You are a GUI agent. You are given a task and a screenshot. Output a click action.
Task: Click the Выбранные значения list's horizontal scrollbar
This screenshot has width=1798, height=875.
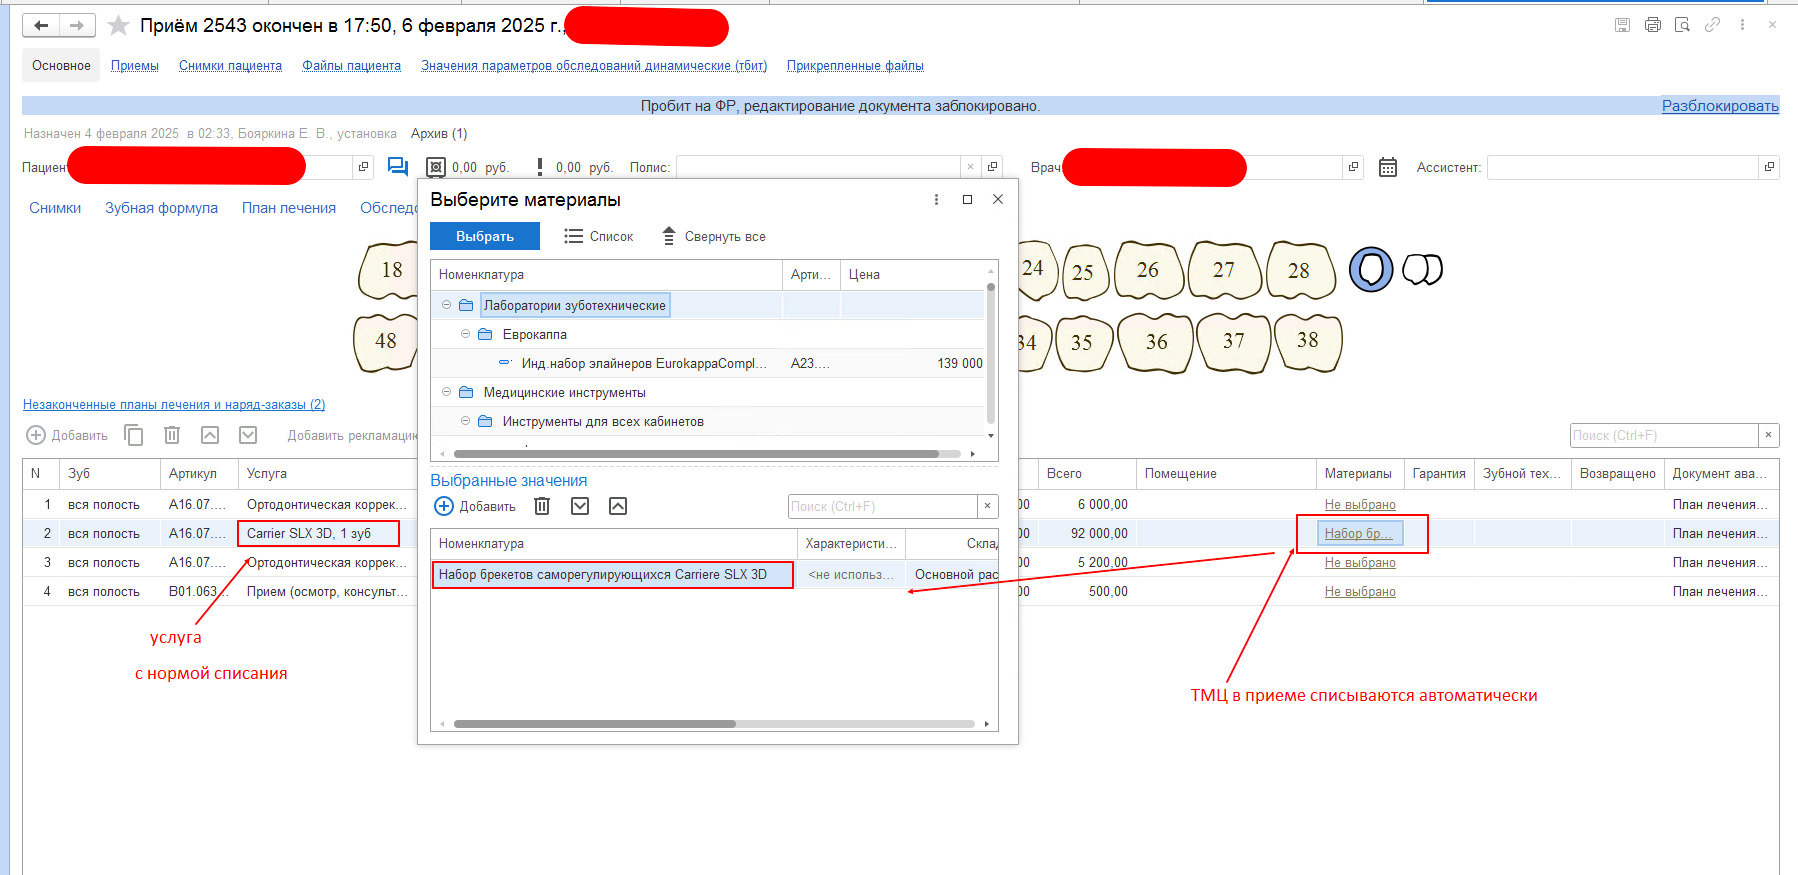594,724
